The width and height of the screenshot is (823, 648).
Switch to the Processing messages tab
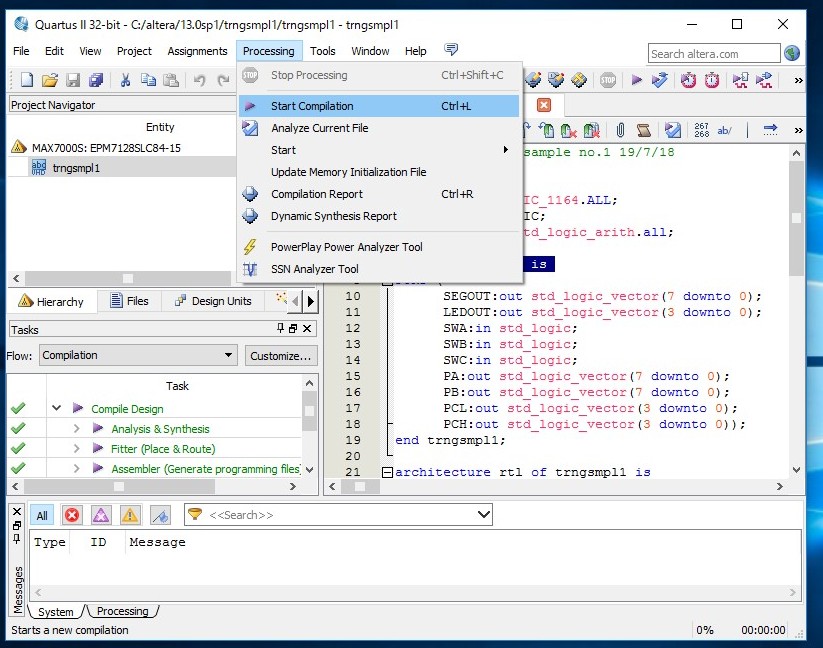[122, 611]
